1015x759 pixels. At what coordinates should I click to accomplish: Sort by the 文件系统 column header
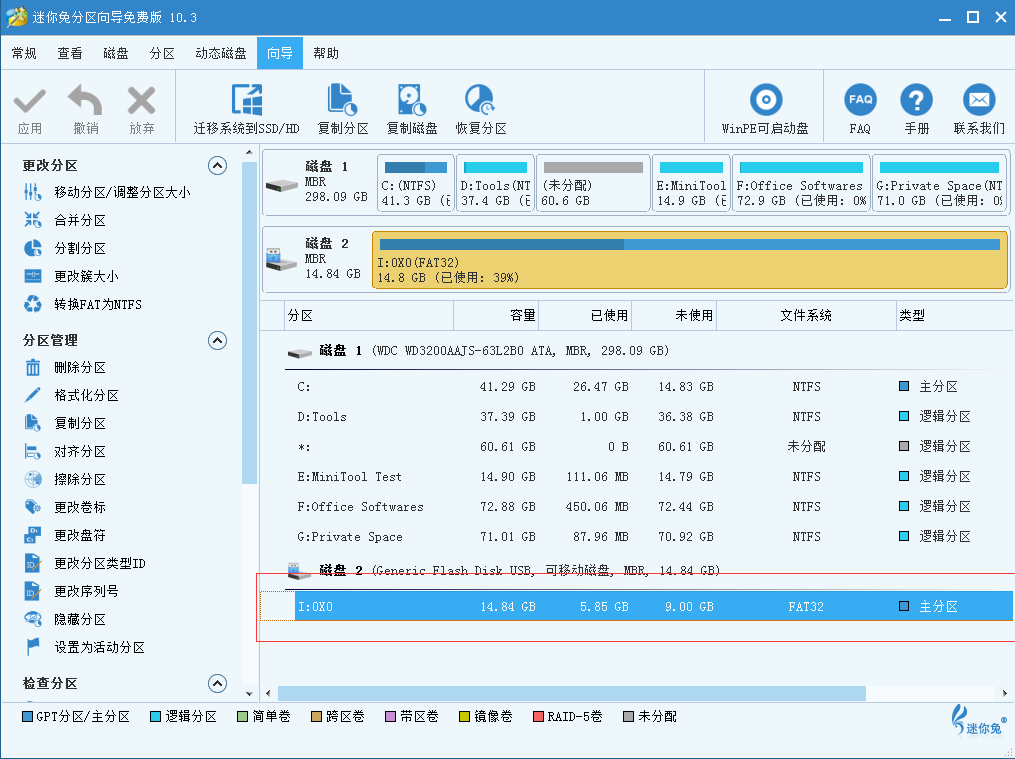806,316
